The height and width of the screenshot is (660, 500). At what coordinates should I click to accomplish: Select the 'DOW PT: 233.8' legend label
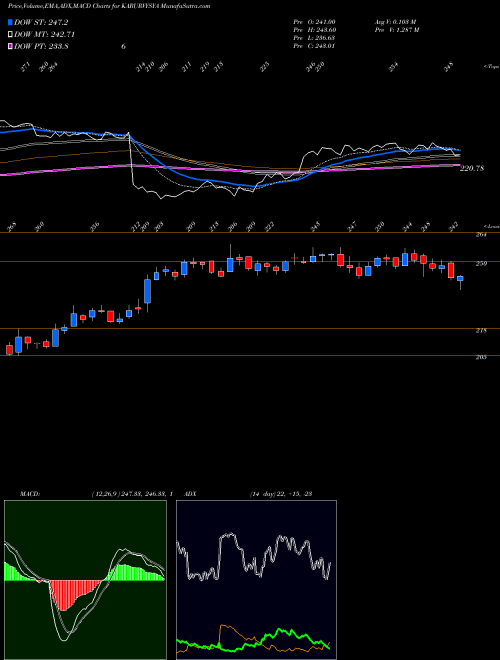41,46
